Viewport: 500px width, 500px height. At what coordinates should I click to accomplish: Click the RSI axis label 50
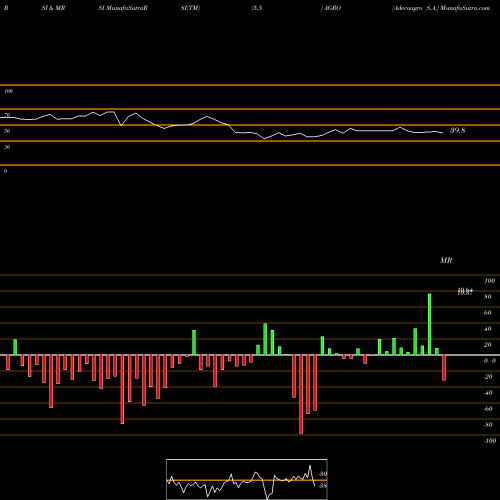click(x=7, y=131)
